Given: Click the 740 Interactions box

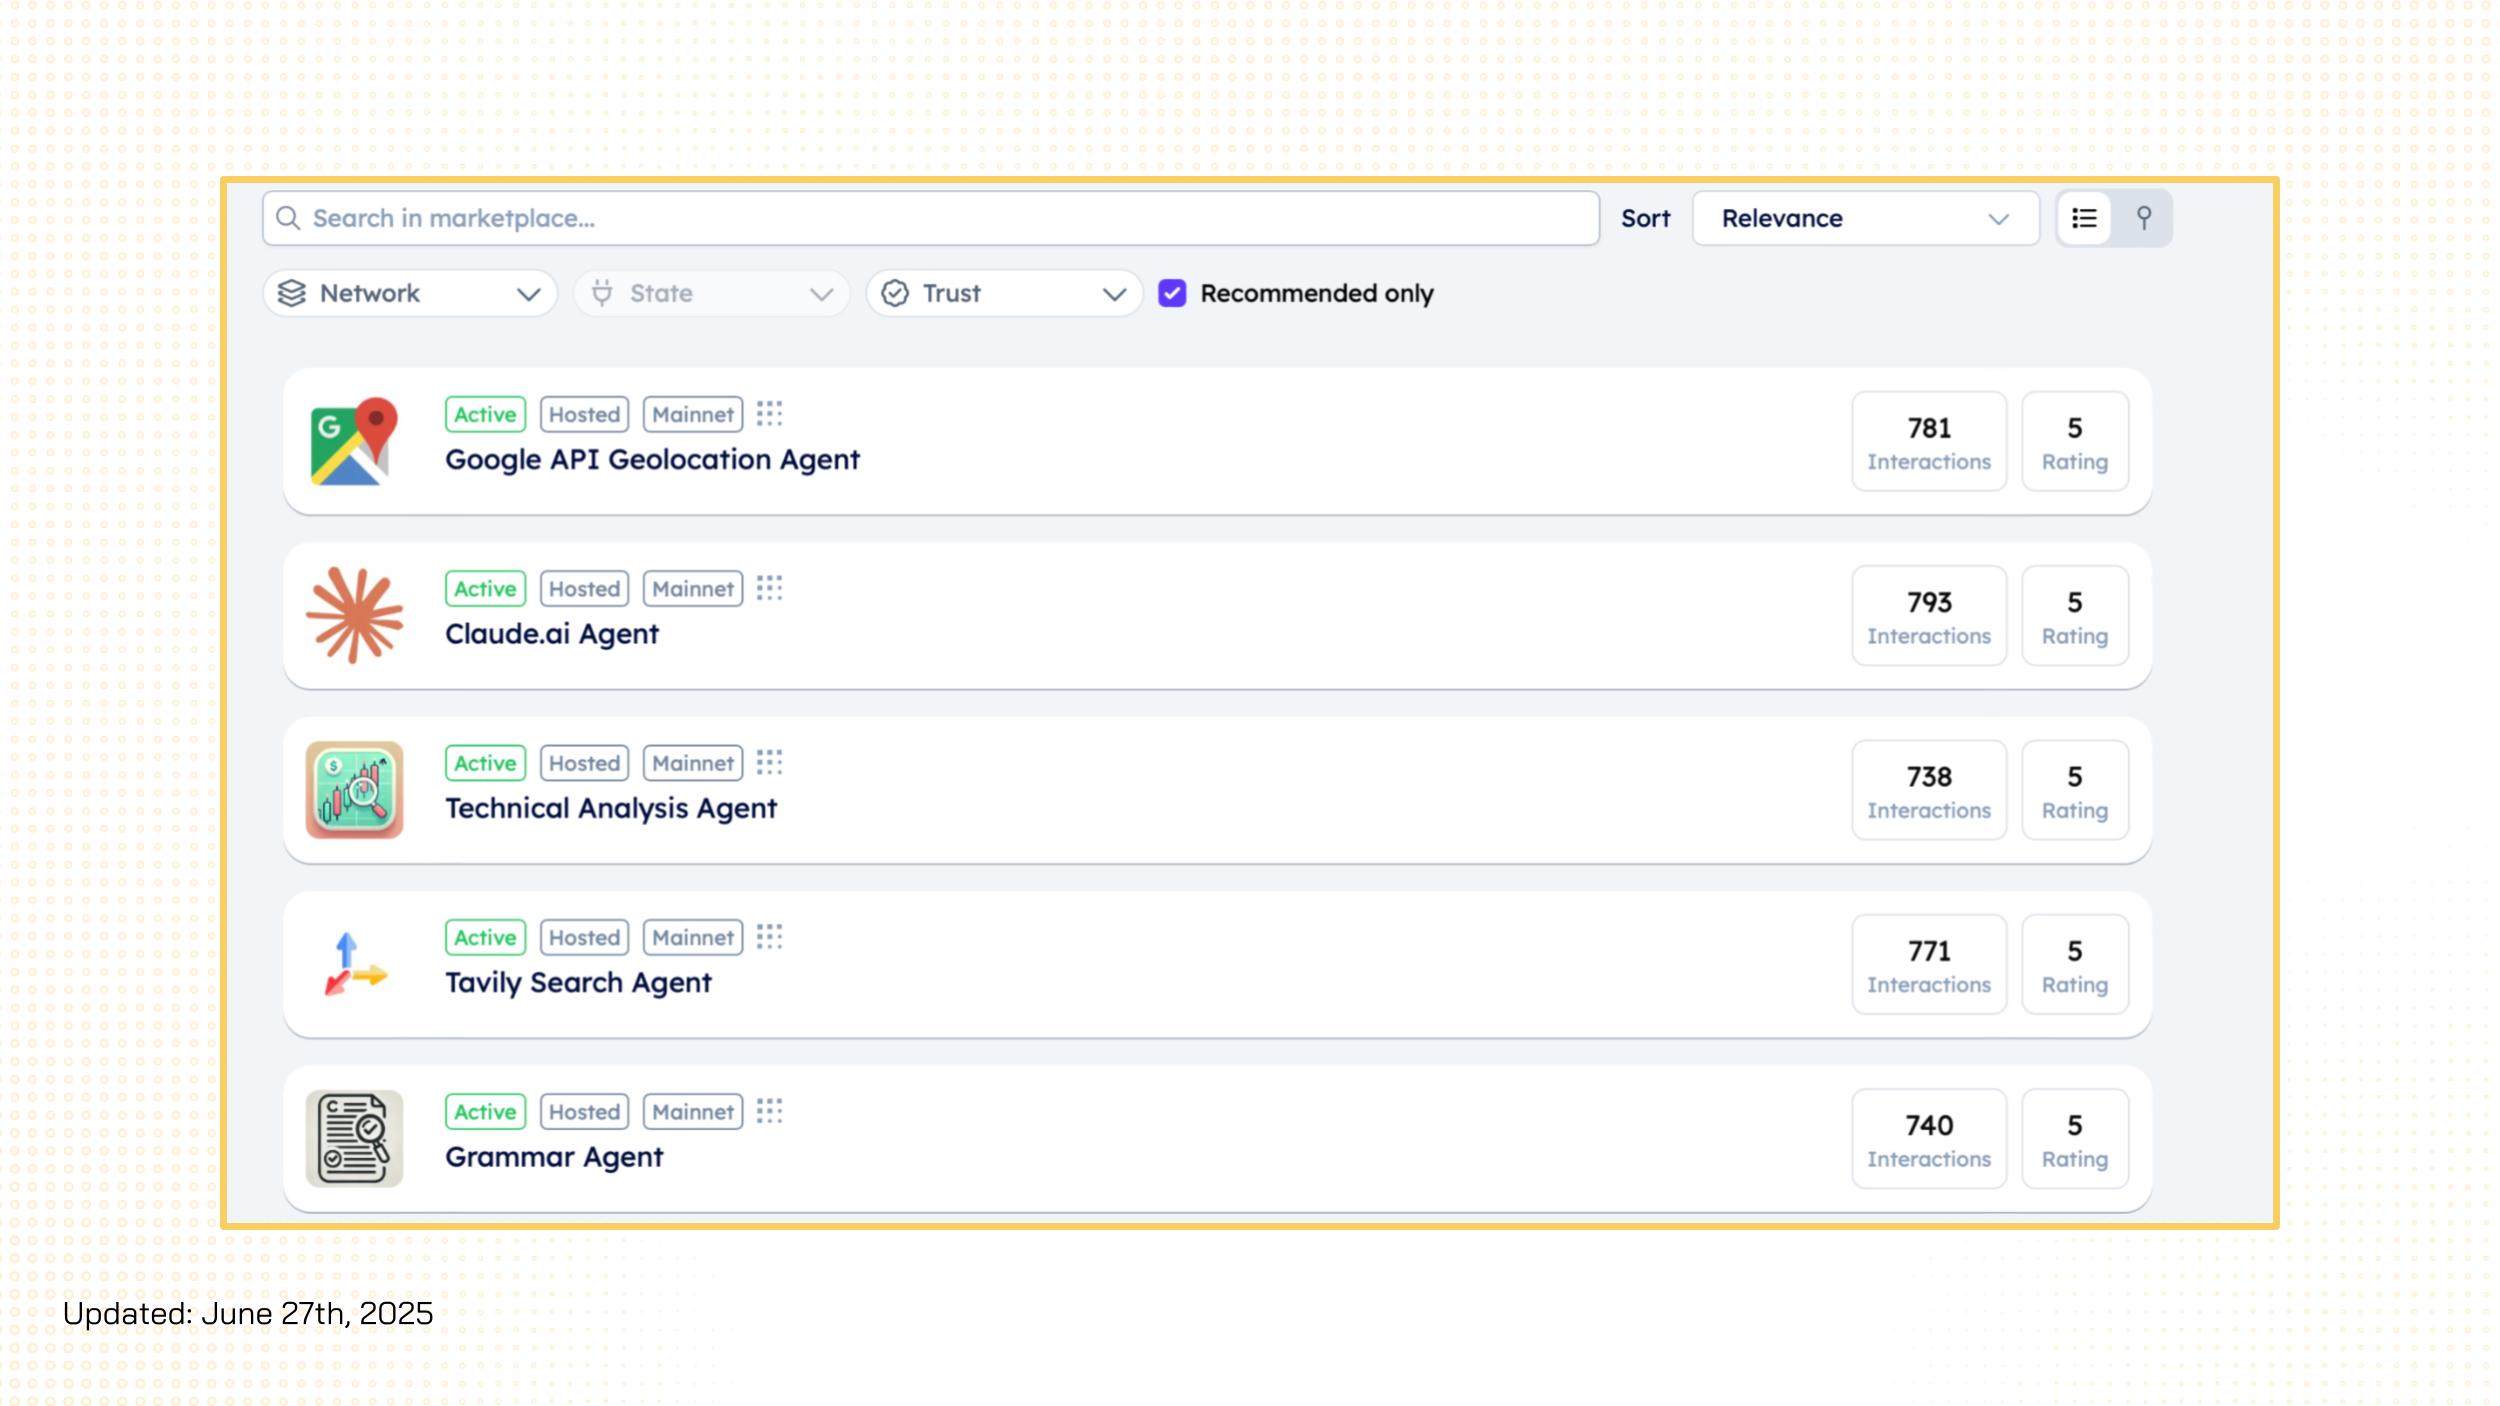Looking at the screenshot, I should pyautogui.click(x=1929, y=1138).
